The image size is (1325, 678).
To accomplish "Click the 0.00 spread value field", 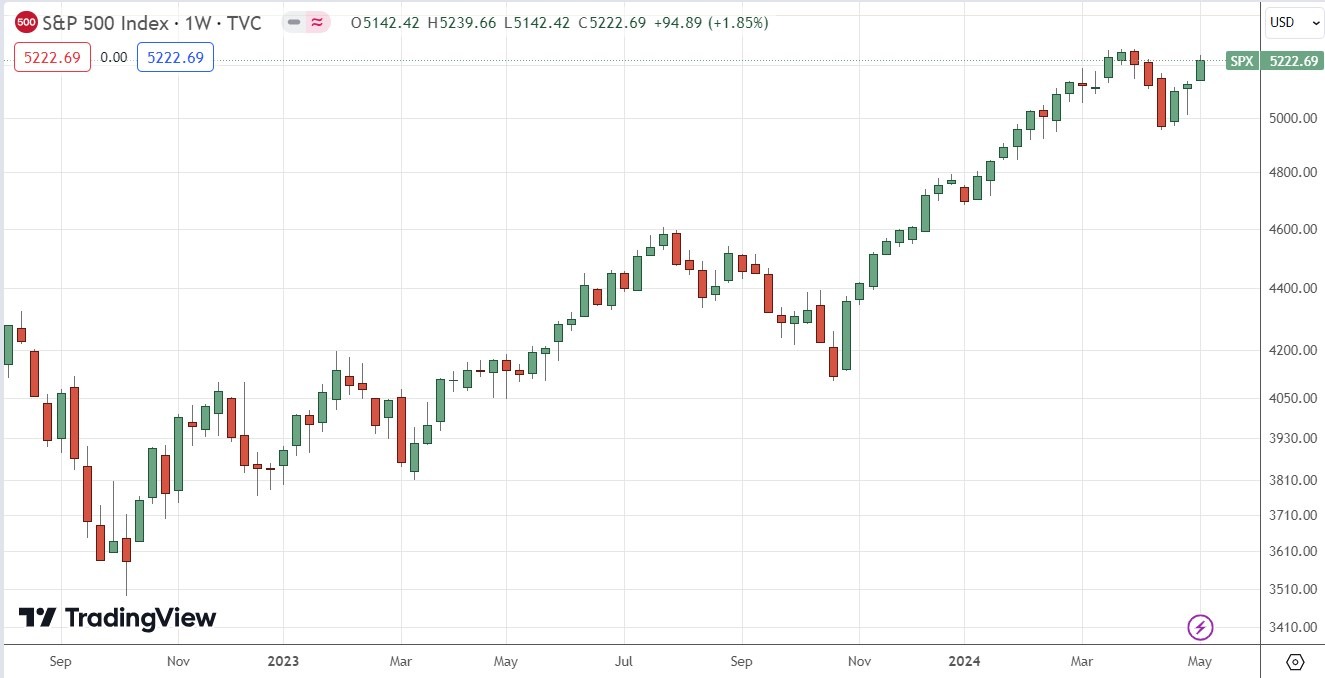I will pyautogui.click(x=113, y=57).
